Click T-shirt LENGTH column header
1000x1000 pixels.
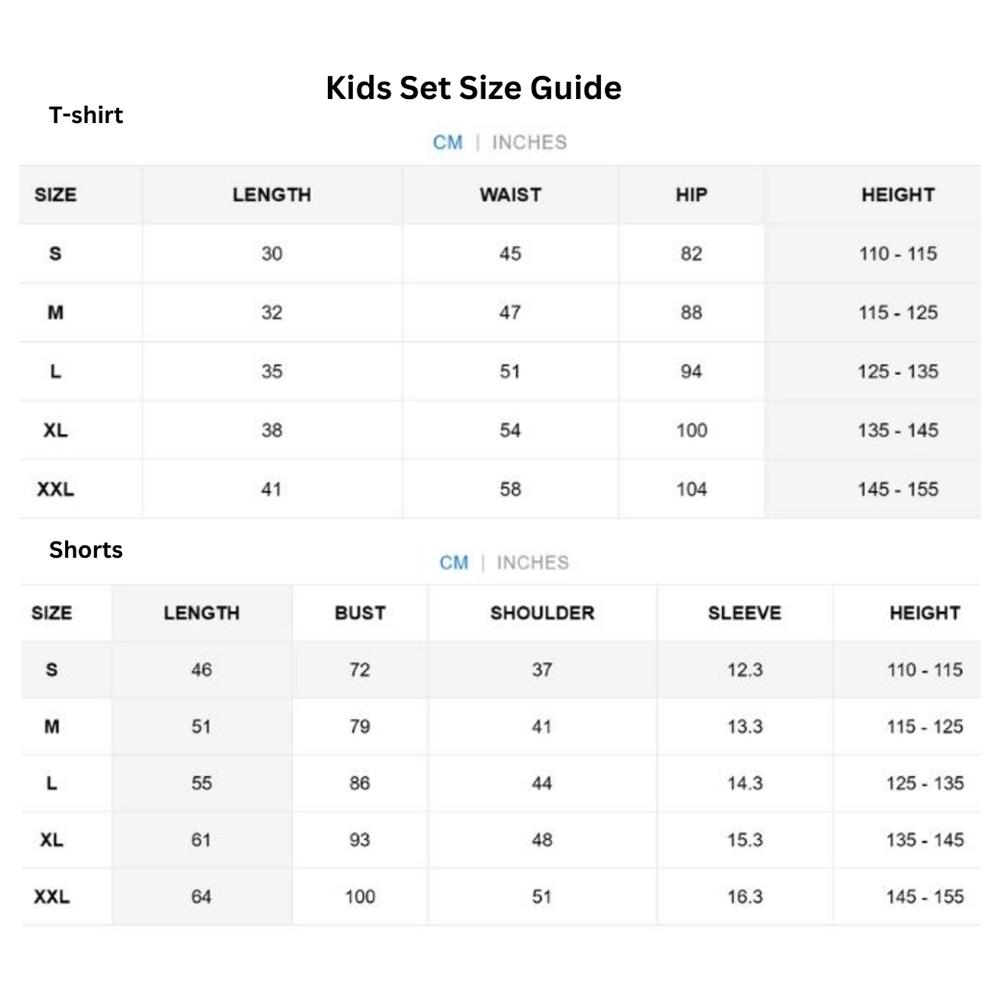[x=272, y=195]
